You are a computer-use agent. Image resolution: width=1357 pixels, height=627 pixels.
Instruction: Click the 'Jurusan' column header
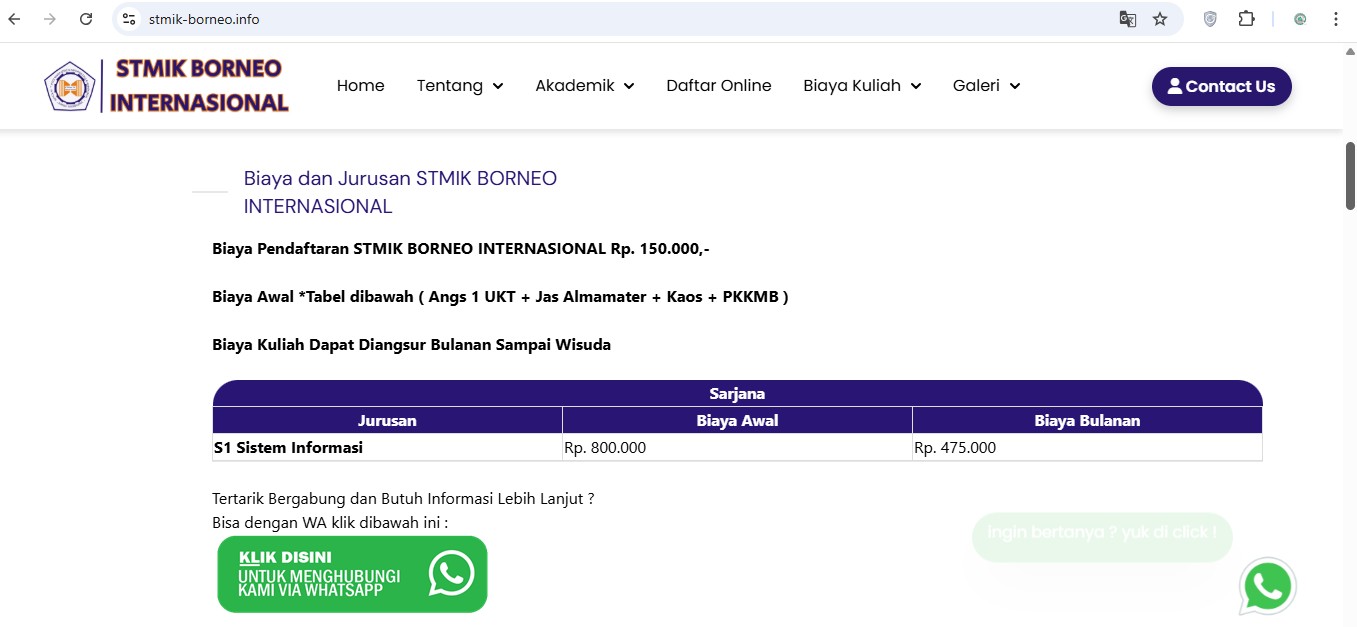387,420
